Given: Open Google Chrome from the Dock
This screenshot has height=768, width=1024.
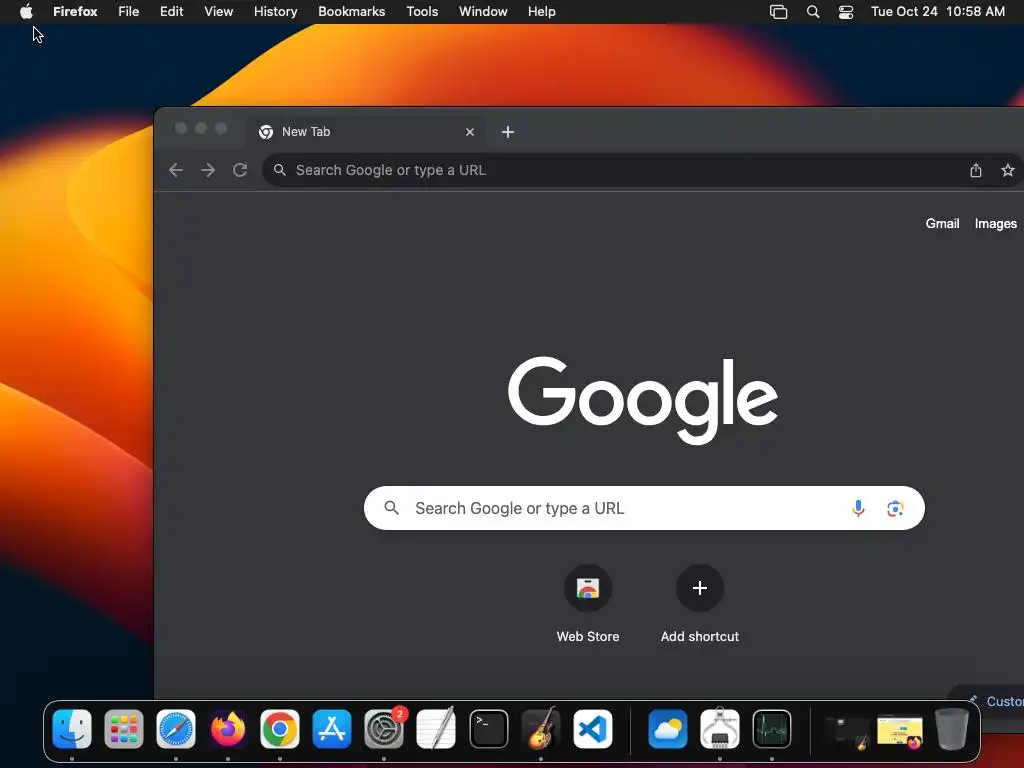Looking at the screenshot, I should click(x=280, y=729).
